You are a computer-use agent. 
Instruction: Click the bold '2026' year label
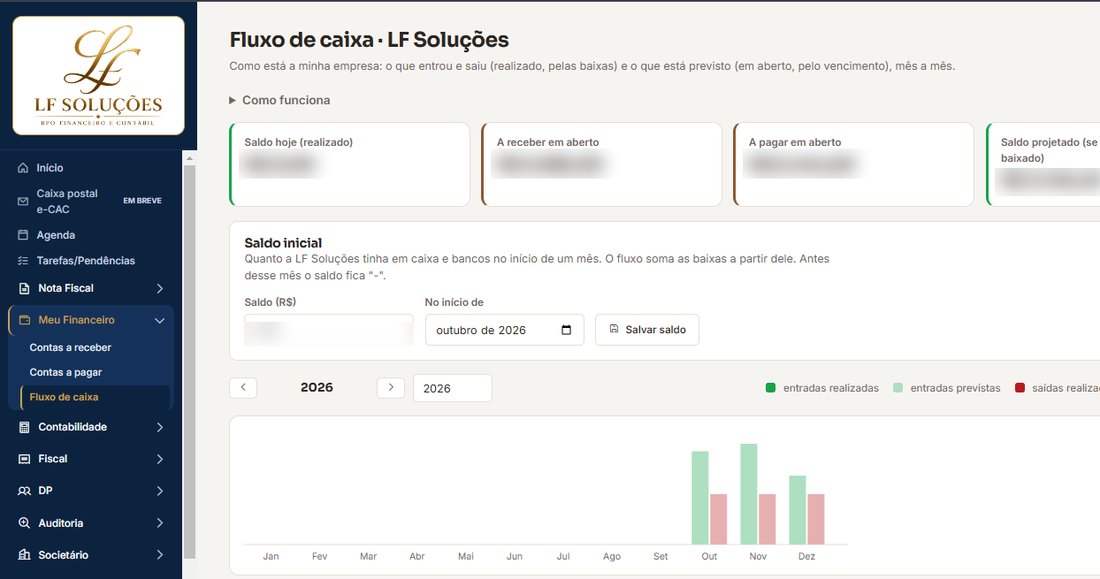(x=317, y=387)
